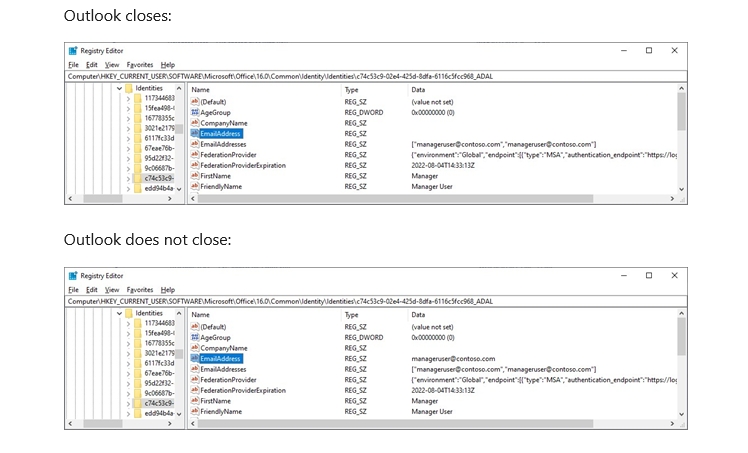Collapse the Identities key in the 'Outlook closes' window
748x453 pixels.
pyautogui.click(x=119, y=88)
